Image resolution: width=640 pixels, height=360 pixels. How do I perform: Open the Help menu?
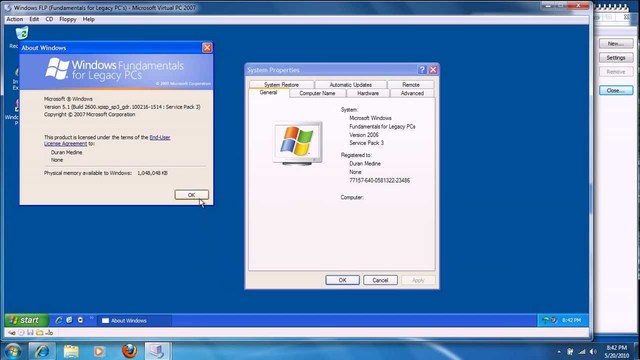(89, 19)
